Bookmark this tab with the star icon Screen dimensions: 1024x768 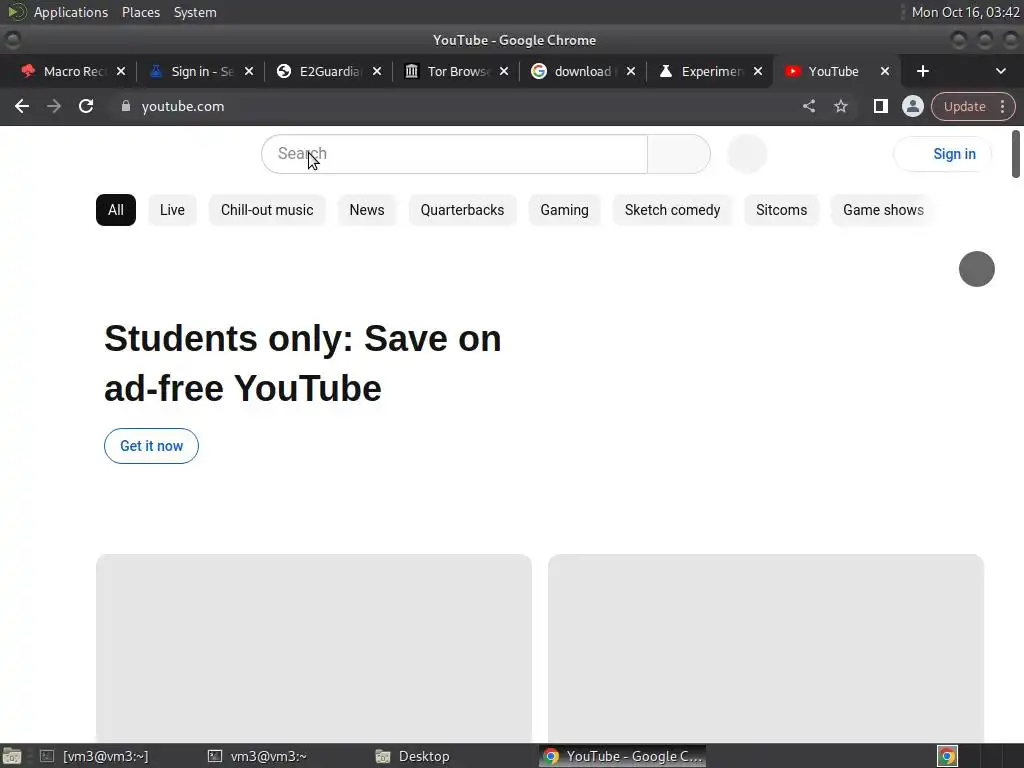click(841, 106)
